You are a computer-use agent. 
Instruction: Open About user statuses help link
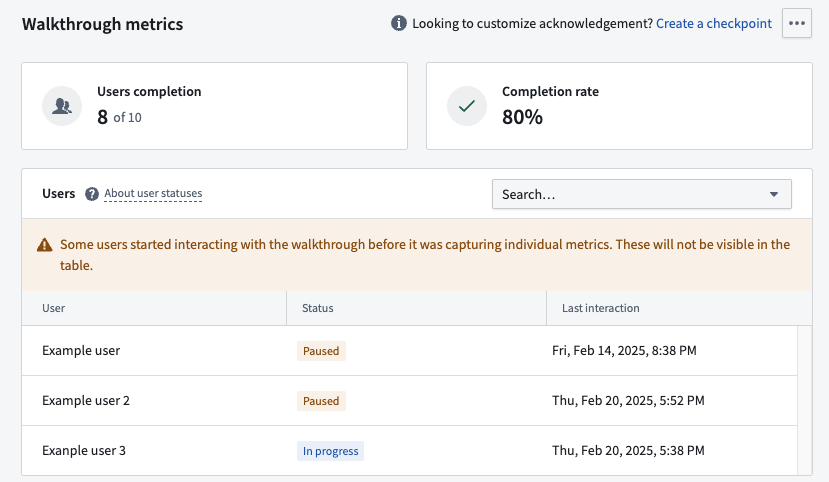pyautogui.click(x=153, y=193)
